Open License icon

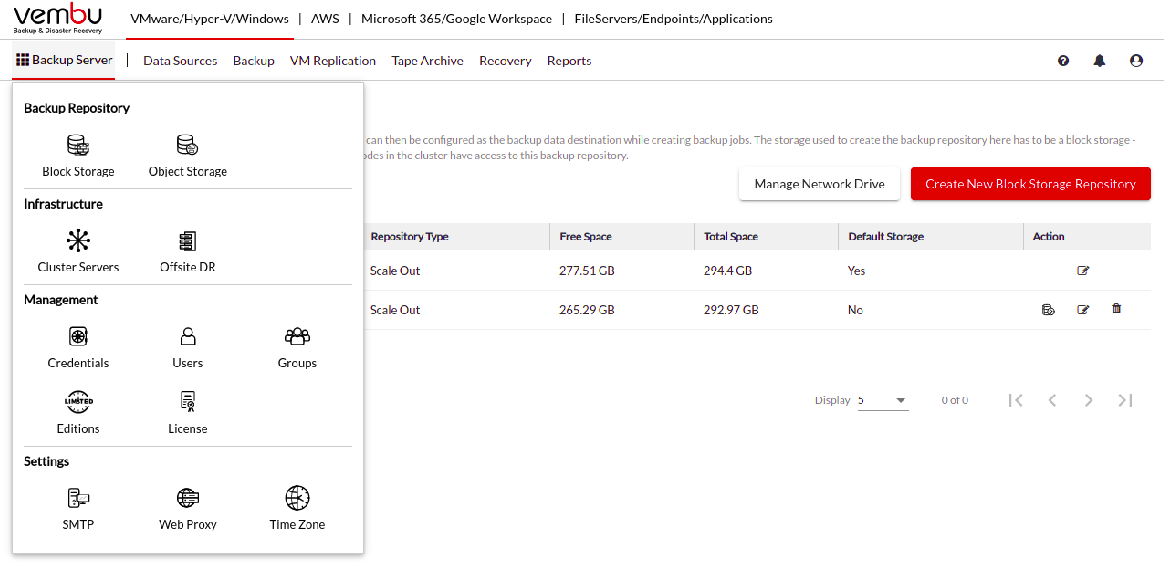point(187,402)
